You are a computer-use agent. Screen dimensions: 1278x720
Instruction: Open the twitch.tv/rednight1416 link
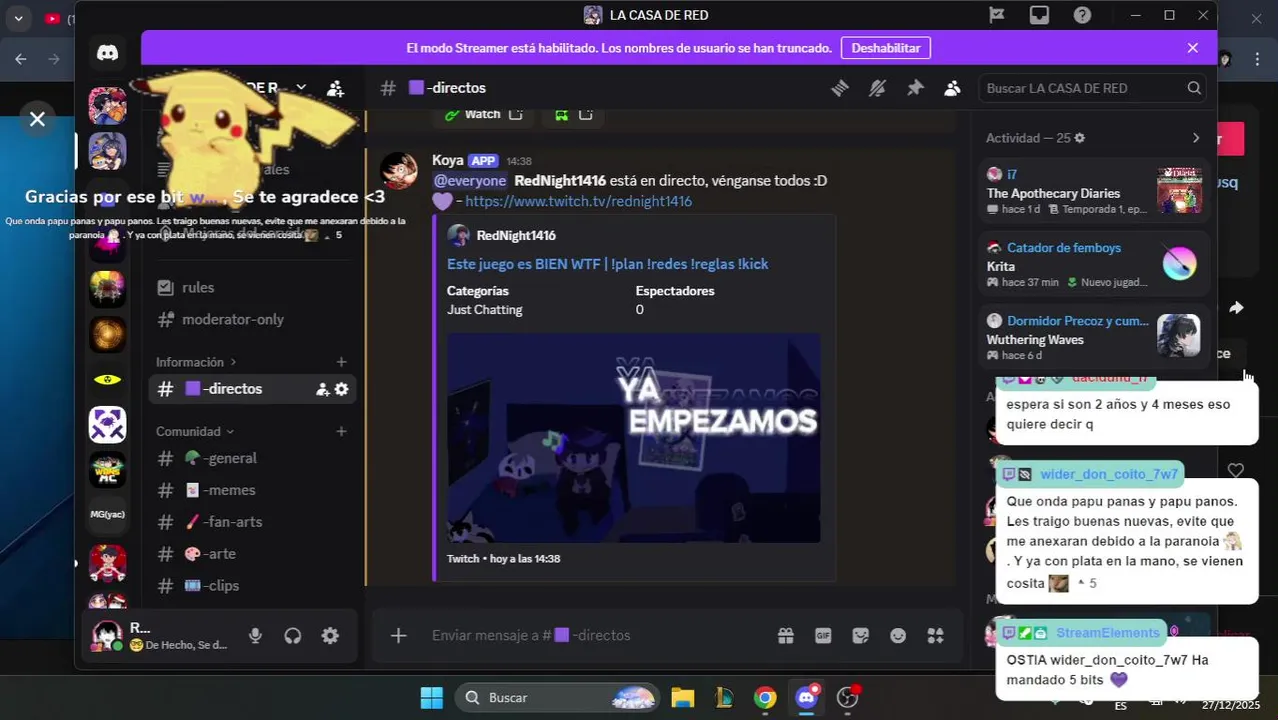pyautogui.click(x=578, y=201)
